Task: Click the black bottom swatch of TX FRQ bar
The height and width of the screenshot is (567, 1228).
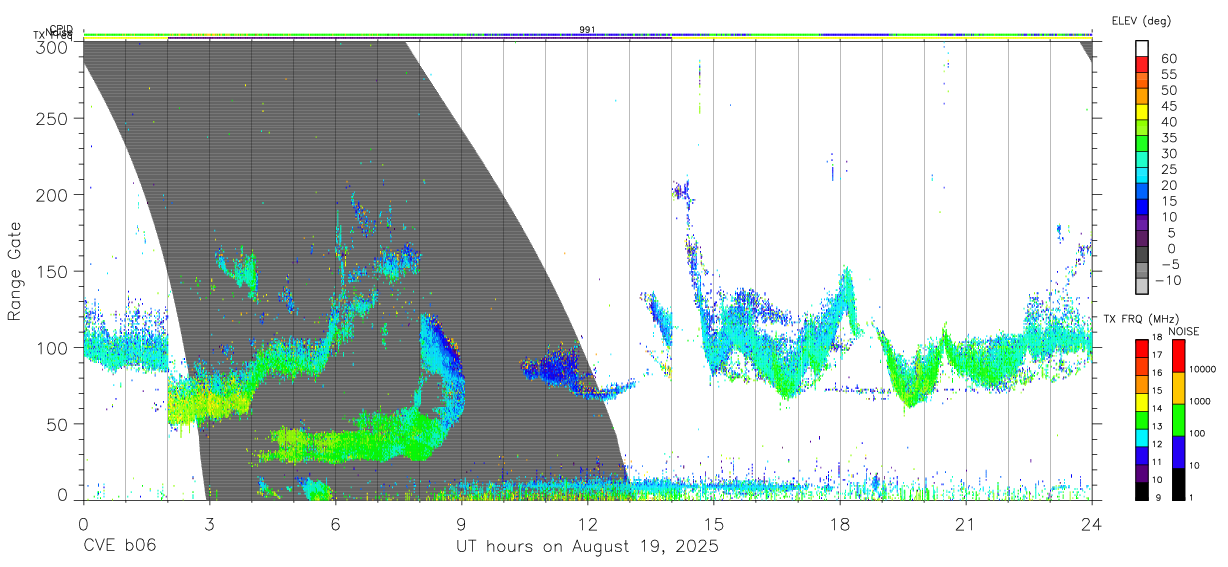Action: point(1142,489)
